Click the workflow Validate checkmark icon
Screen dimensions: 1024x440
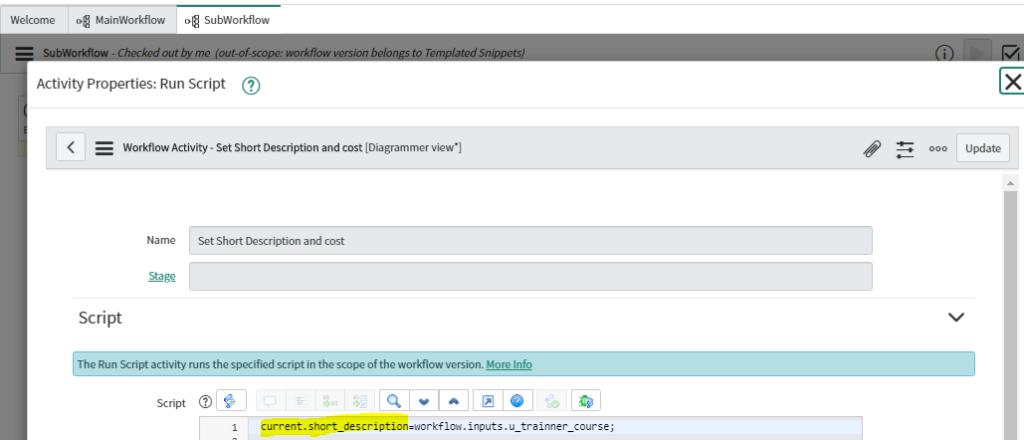[x=1010, y=53]
